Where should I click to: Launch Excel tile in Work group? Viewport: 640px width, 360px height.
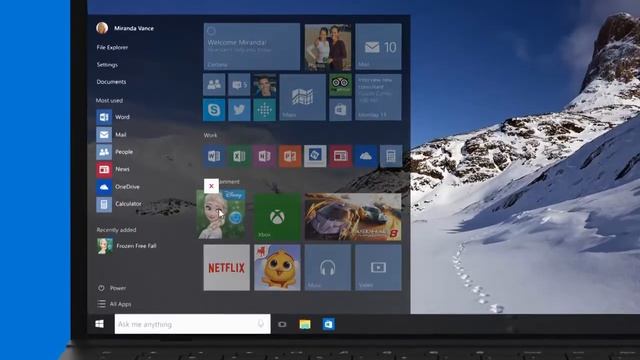239,156
